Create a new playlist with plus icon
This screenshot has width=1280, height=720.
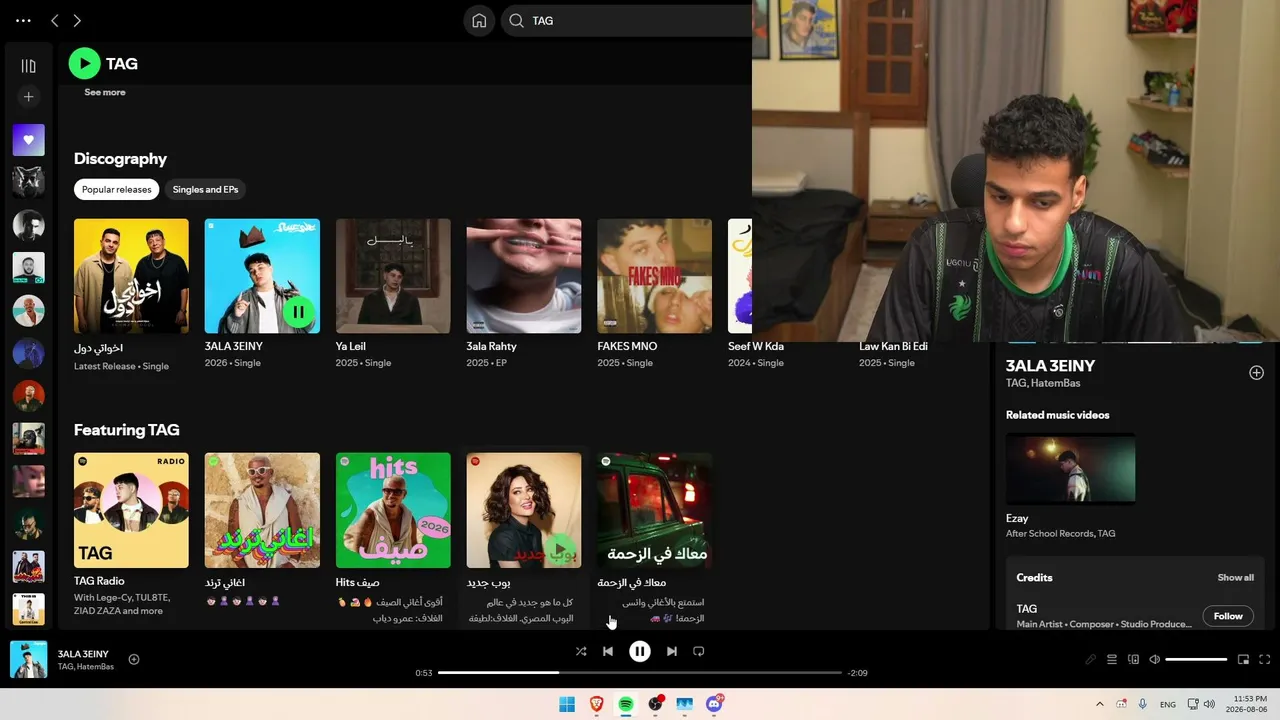(28, 97)
